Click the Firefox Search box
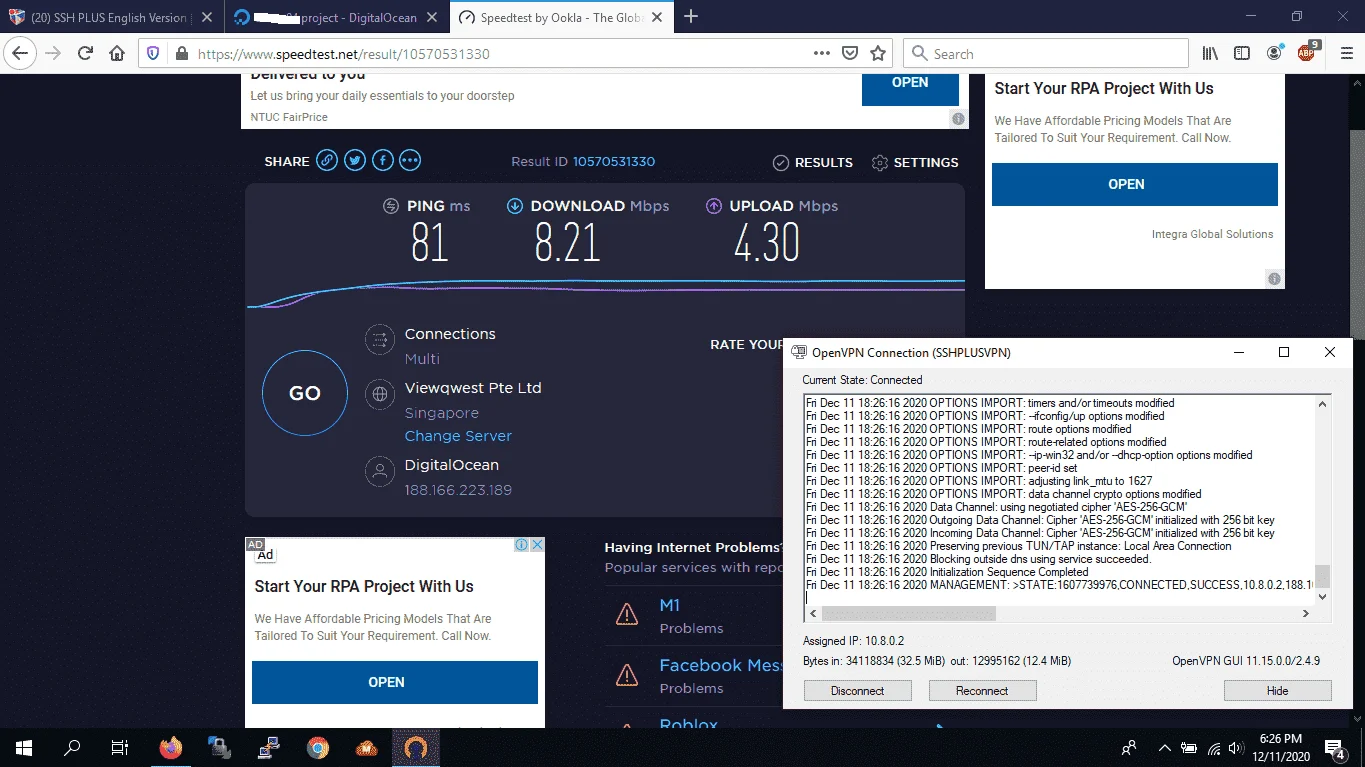 1046,54
